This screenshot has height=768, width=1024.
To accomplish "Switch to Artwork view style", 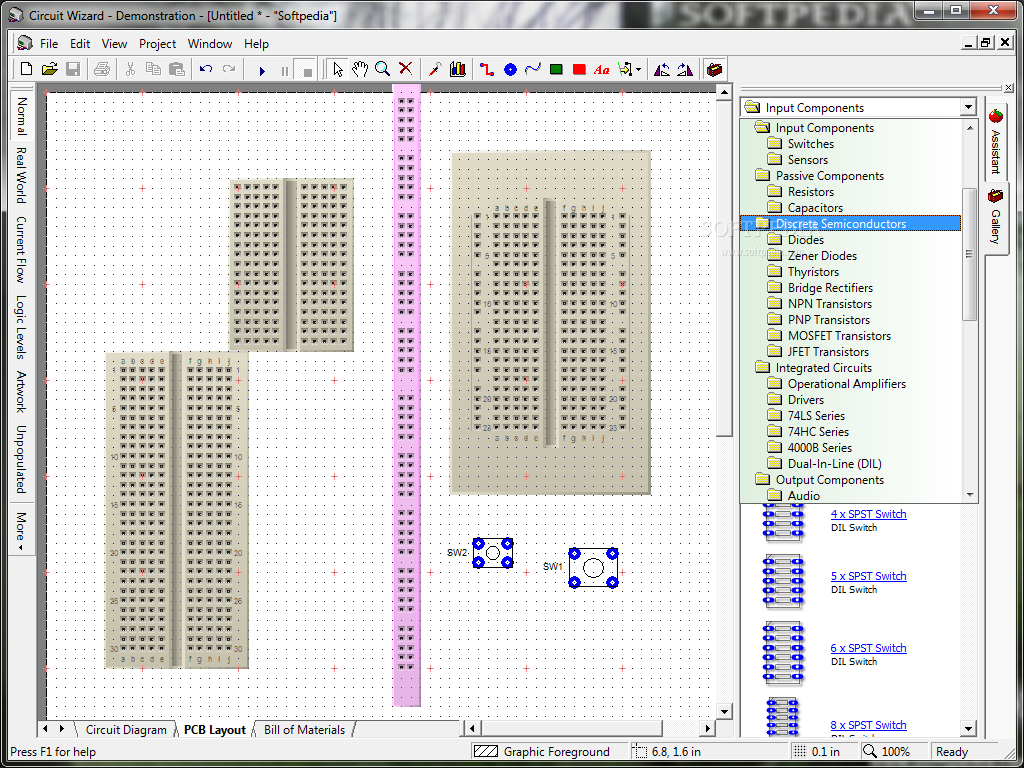I will (x=21, y=392).
